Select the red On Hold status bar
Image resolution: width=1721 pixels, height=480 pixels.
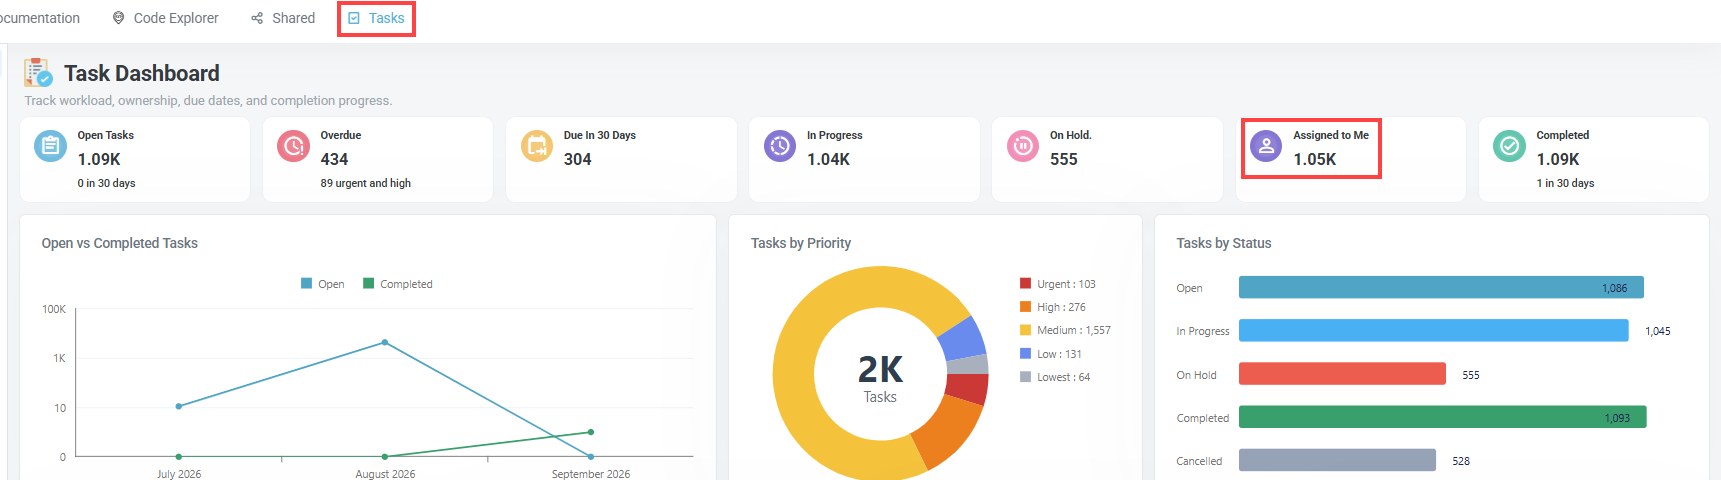click(1342, 374)
